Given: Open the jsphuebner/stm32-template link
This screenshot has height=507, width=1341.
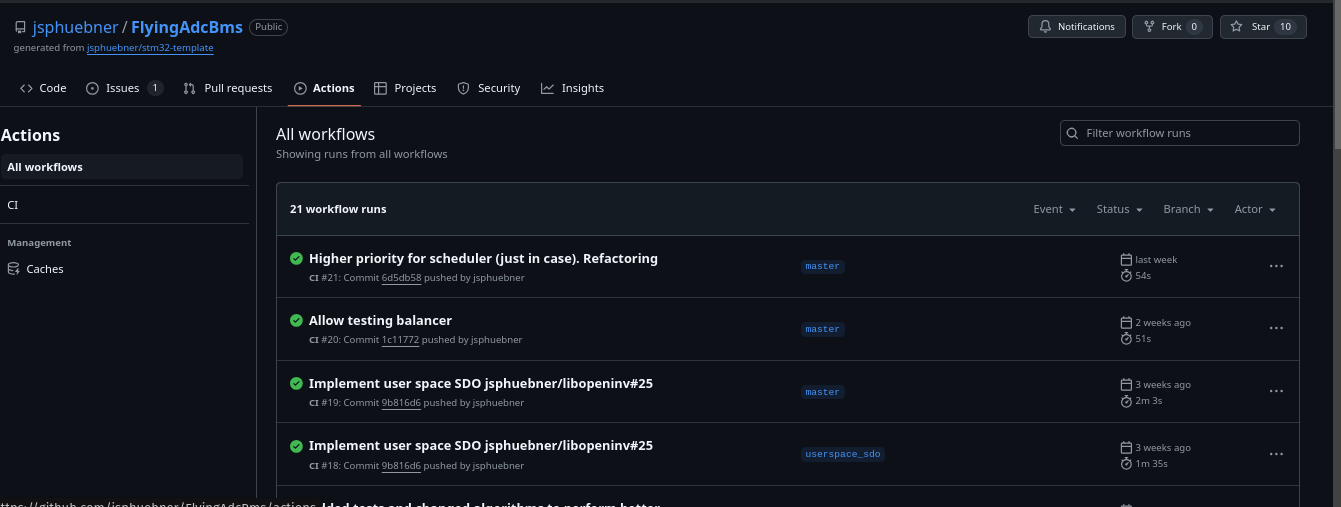Looking at the screenshot, I should coord(150,48).
